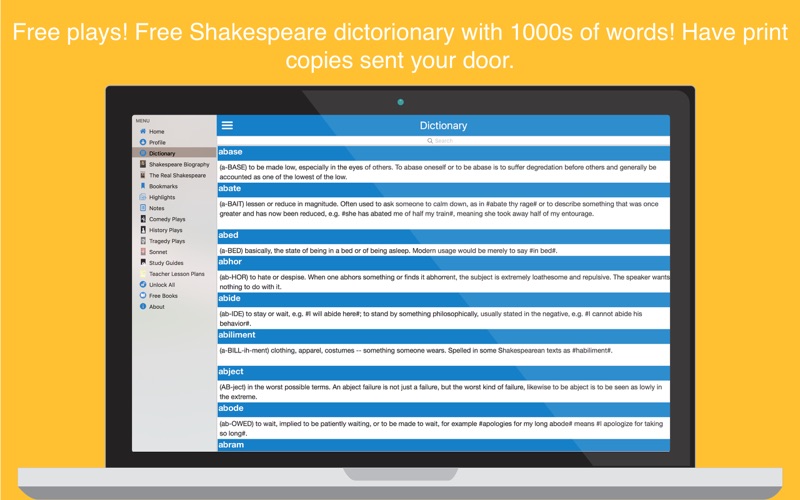The image size is (800, 500).
Task: Click the Free Books icon
Action: click(143, 296)
